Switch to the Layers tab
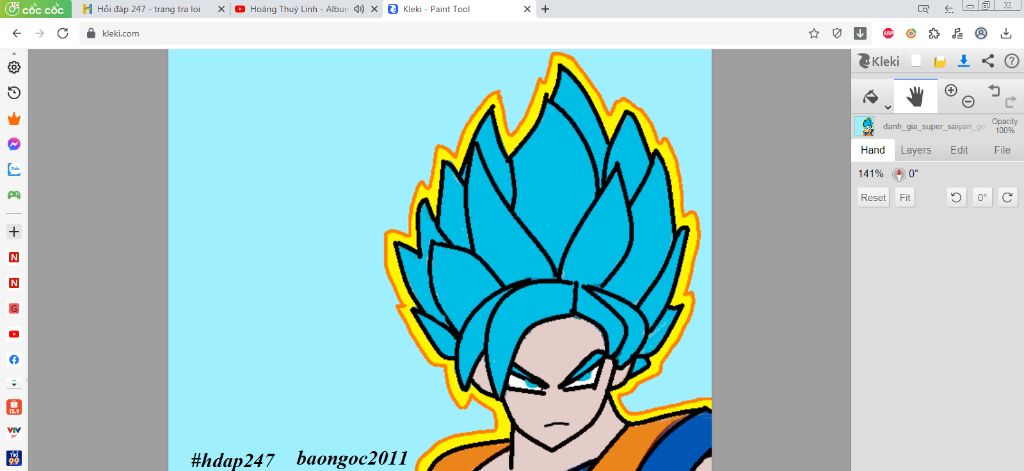This screenshot has width=1024, height=471. click(916, 150)
